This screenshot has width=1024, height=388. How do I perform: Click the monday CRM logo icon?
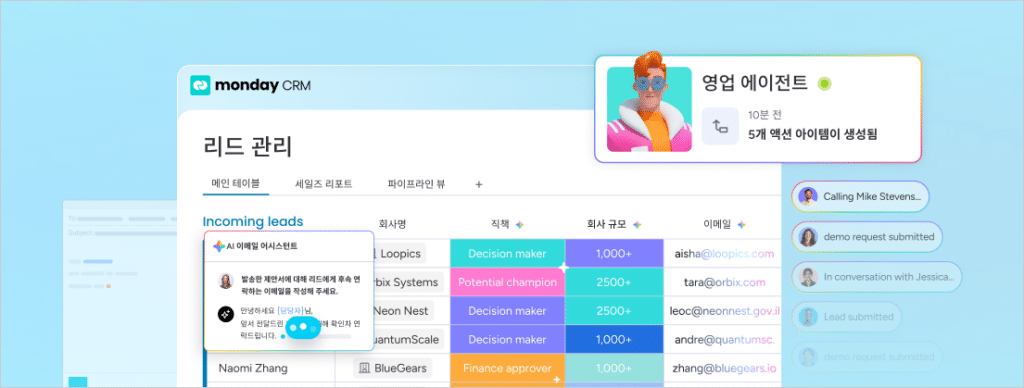(200, 86)
